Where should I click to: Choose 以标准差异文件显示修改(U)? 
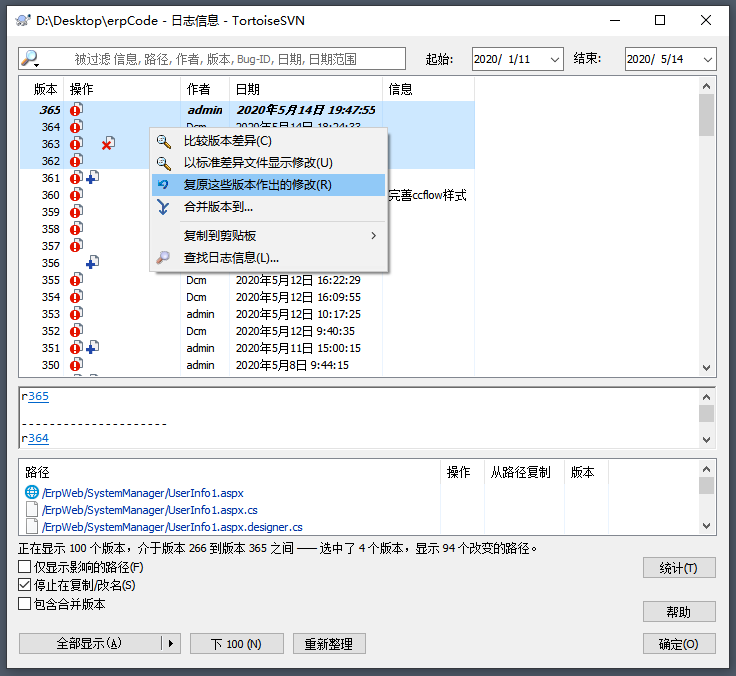(268, 163)
